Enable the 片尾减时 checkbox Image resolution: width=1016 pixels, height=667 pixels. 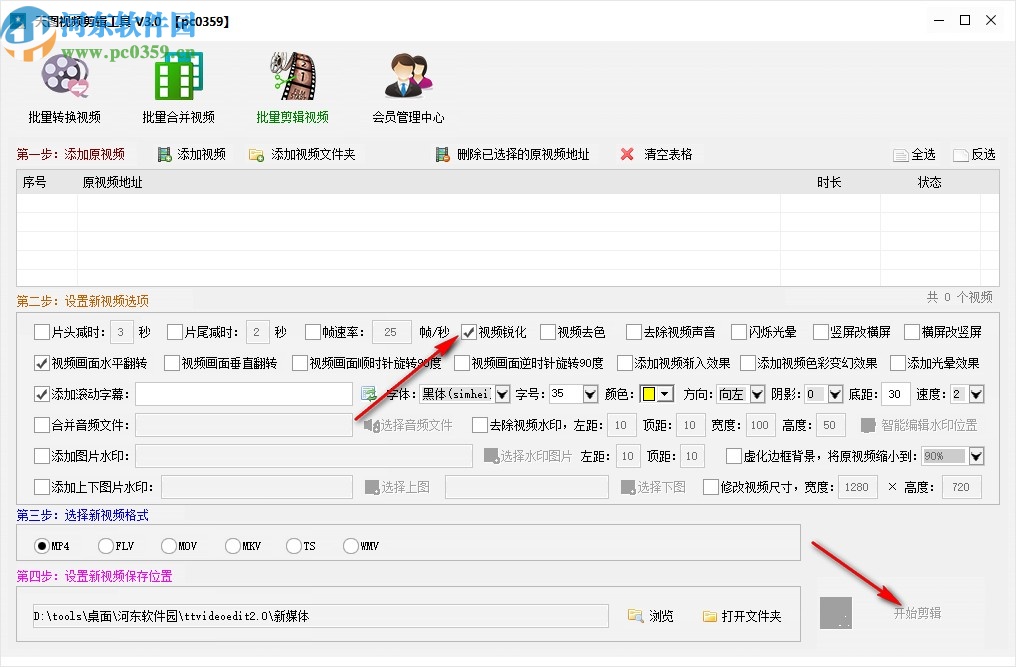(175, 332)
